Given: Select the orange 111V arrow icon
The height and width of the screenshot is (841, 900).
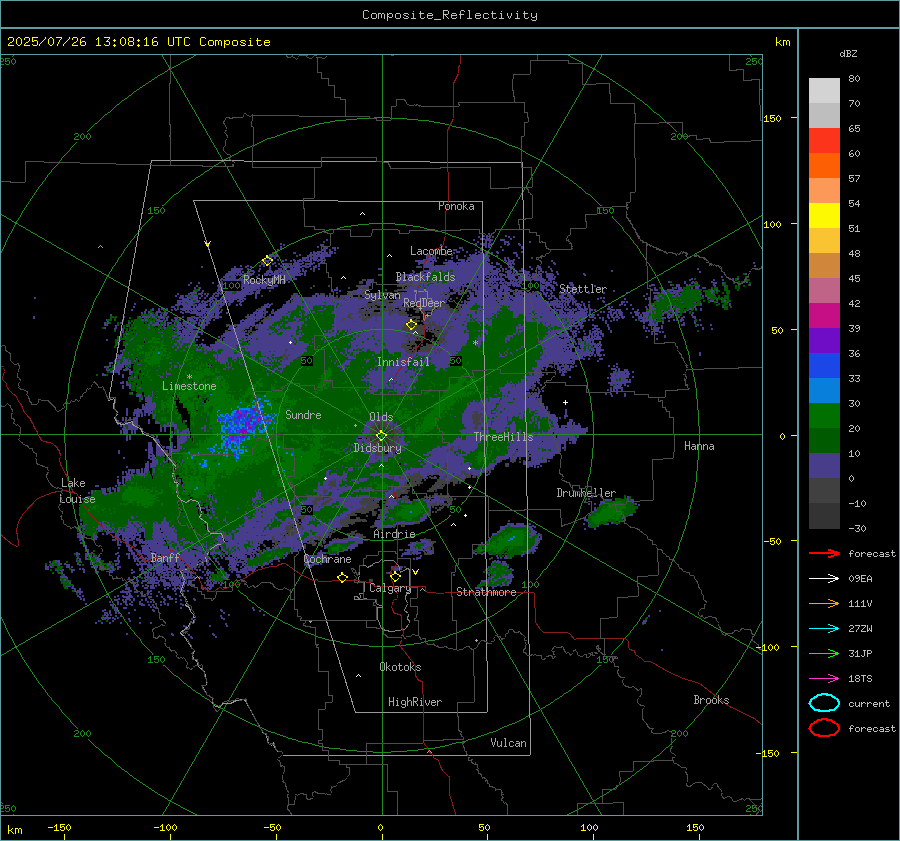Looking at the screenshot, I should [x=824, y=603].
